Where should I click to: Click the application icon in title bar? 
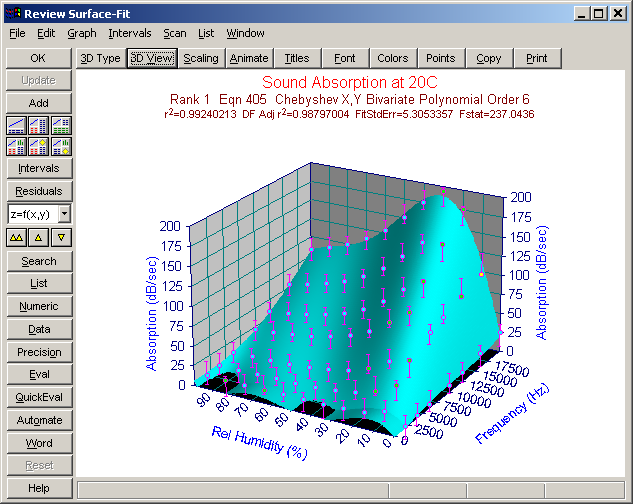[13, 13]
